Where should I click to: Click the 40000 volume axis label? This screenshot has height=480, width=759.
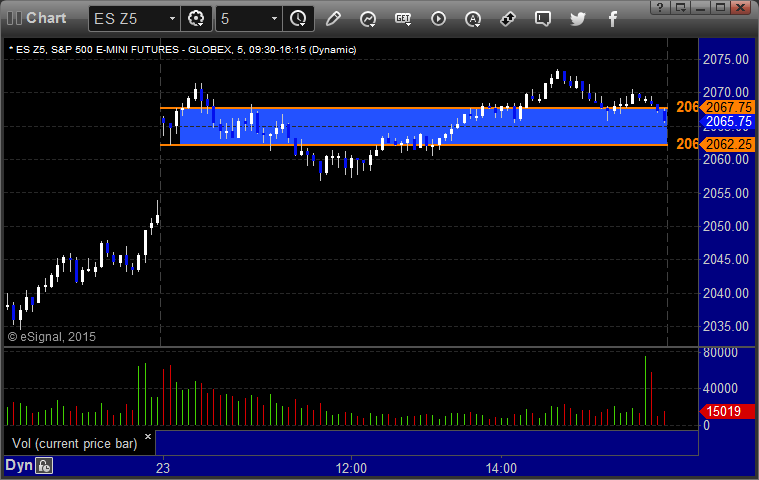720,389
